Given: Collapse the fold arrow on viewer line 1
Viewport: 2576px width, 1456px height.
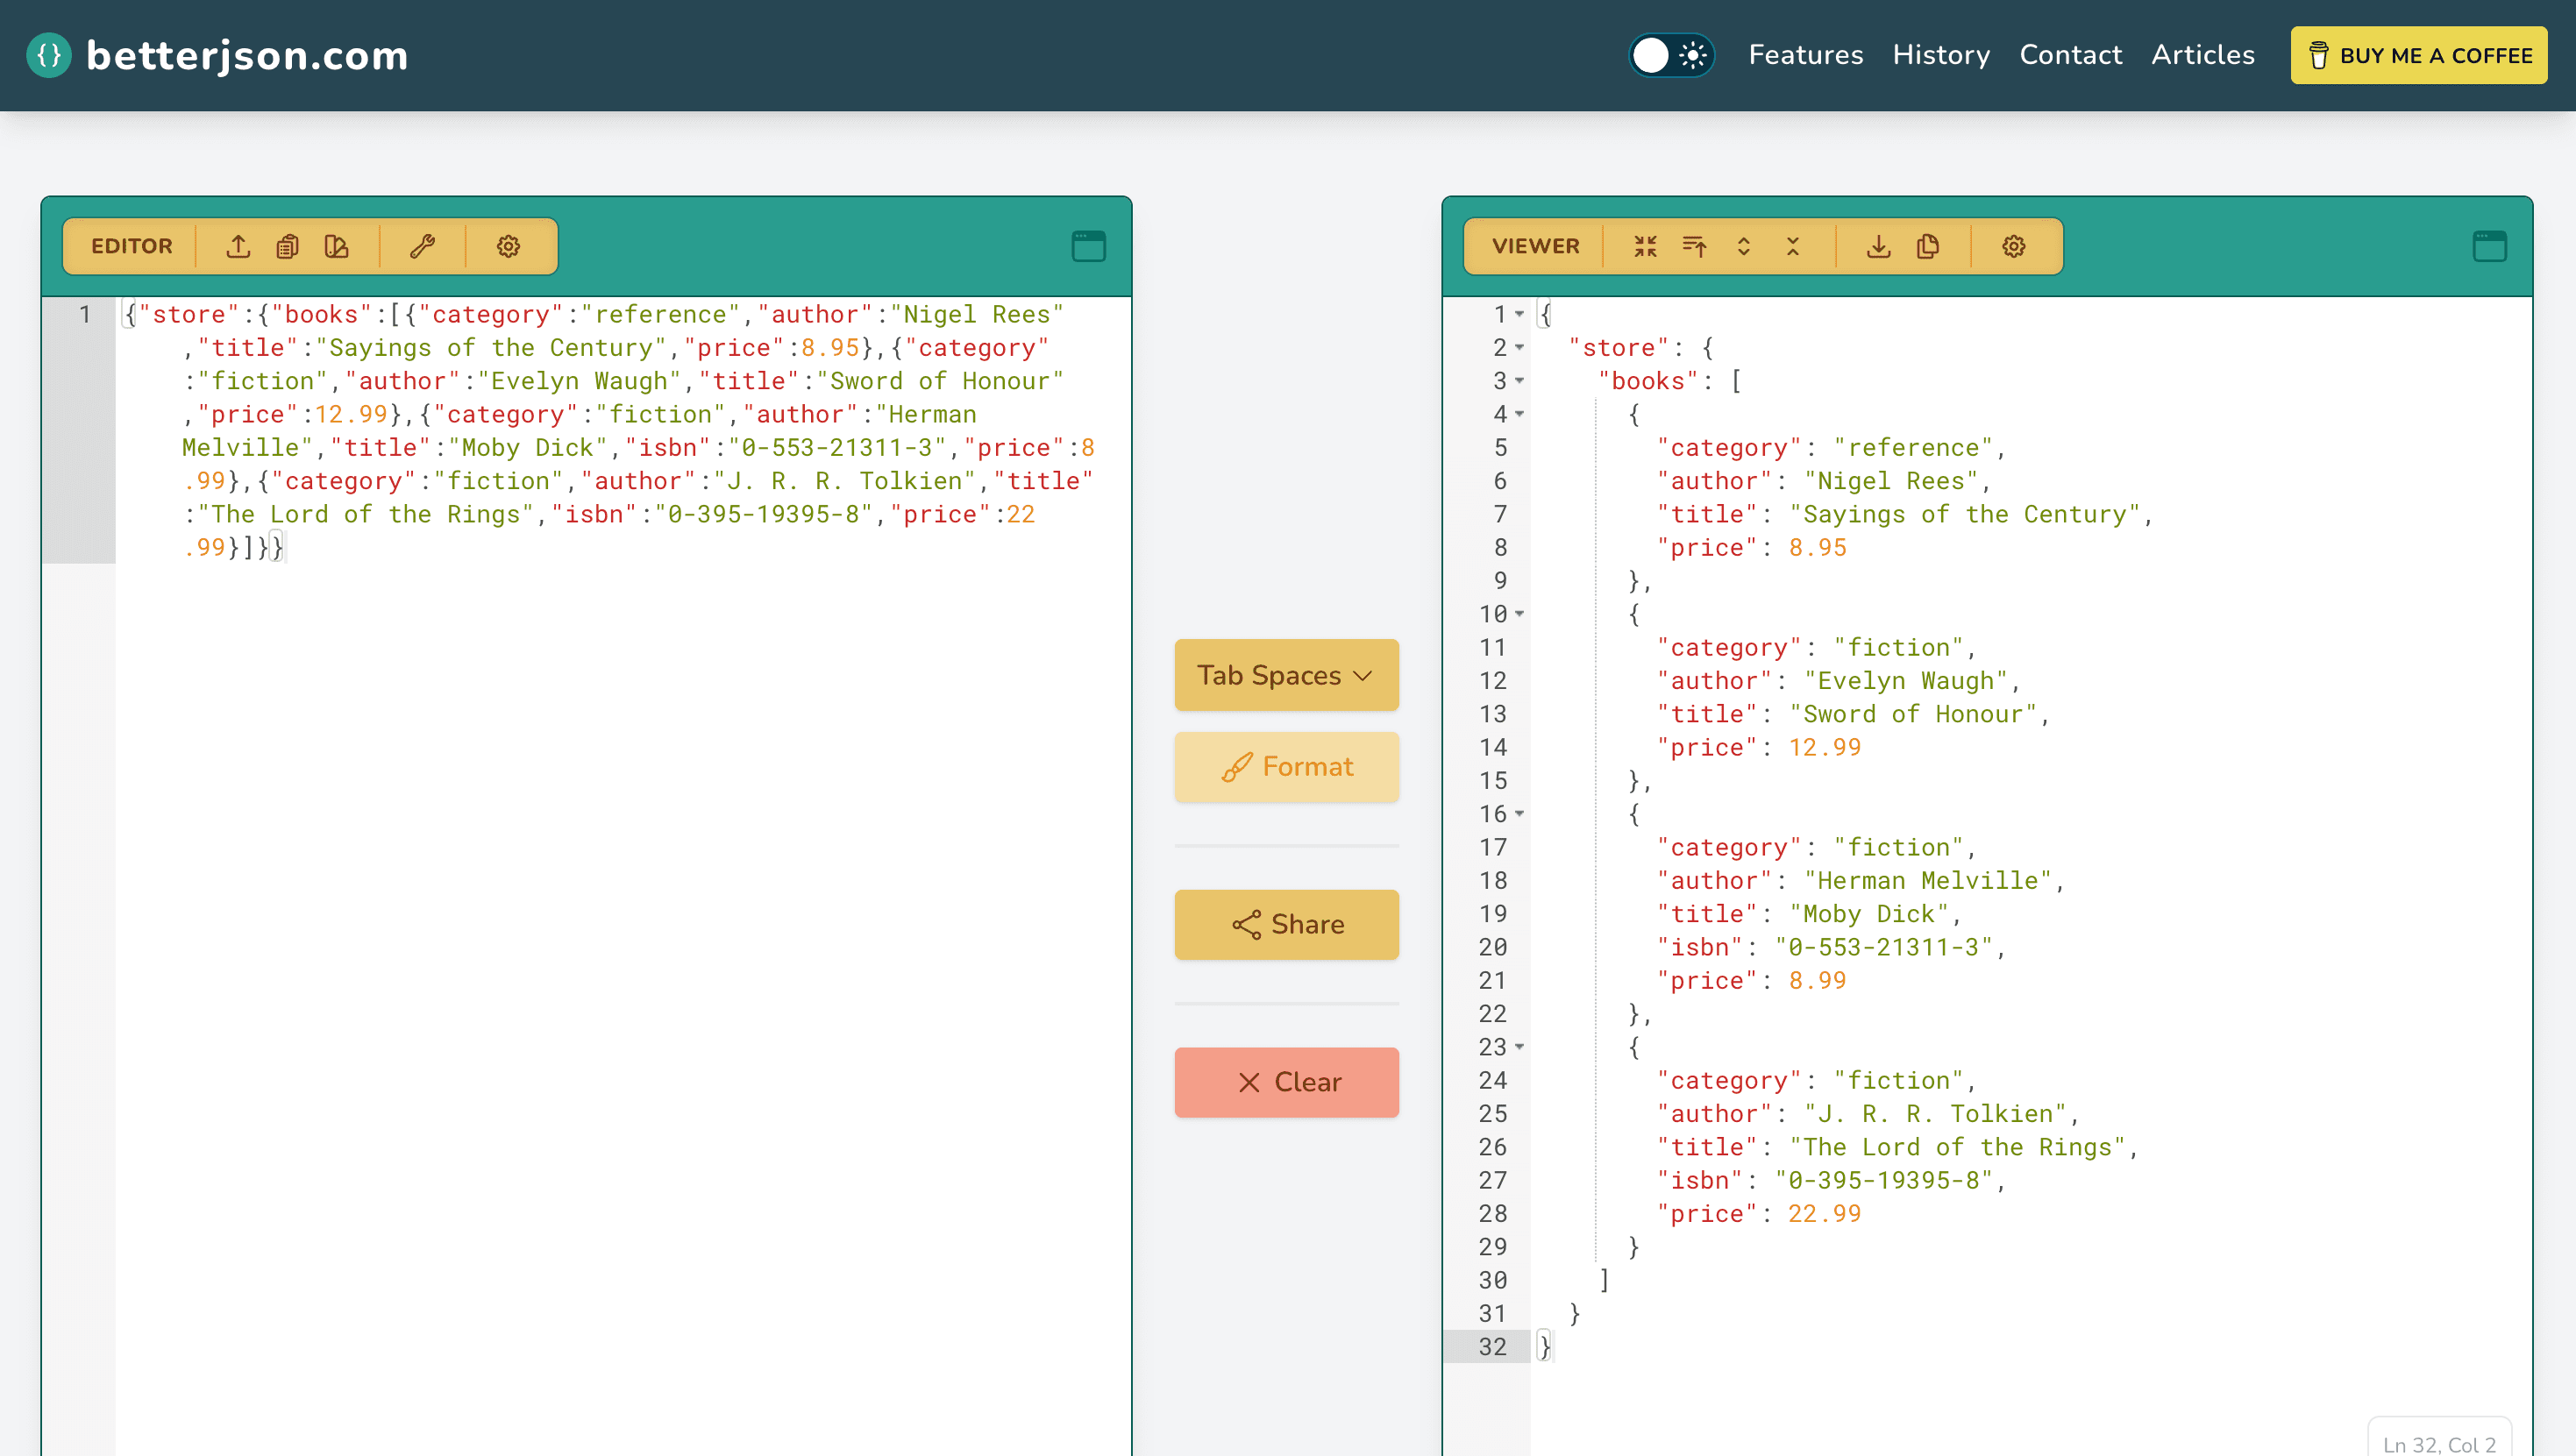Looking at the screenshot, I should pyautogui.click(x=1519, y=315).
